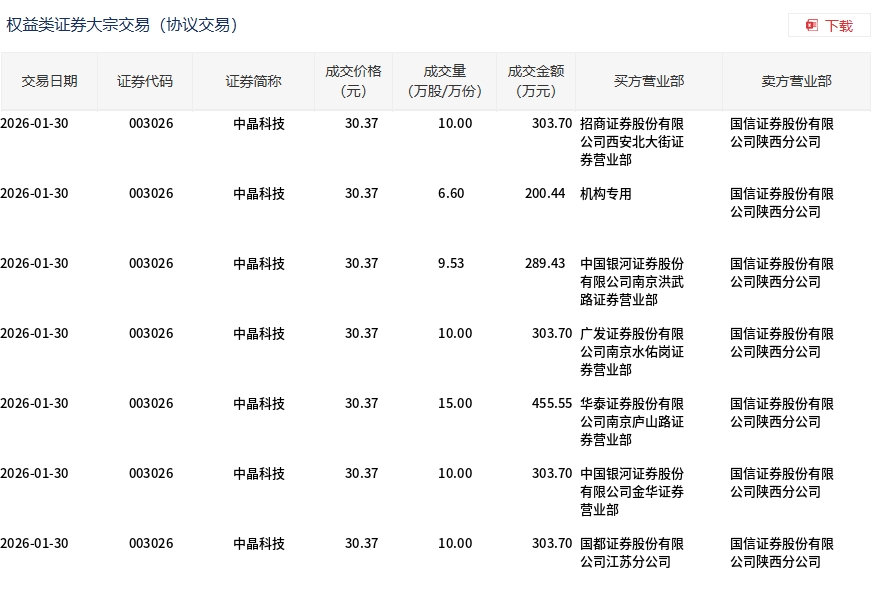Click the Excel icon in 下载 button
The width and height of the screenshot is (872, 602).
pos(811,26)
